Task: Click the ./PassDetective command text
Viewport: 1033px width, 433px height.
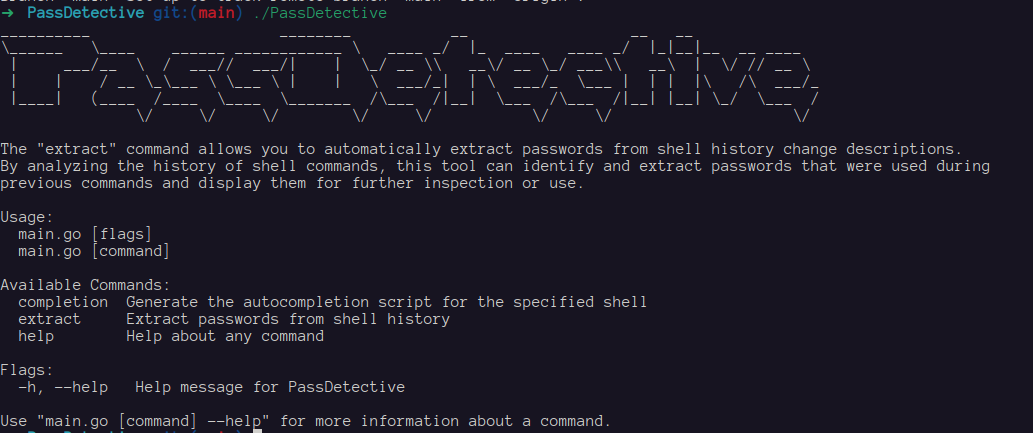Action: pyautogui.click(x=320, y=13)
